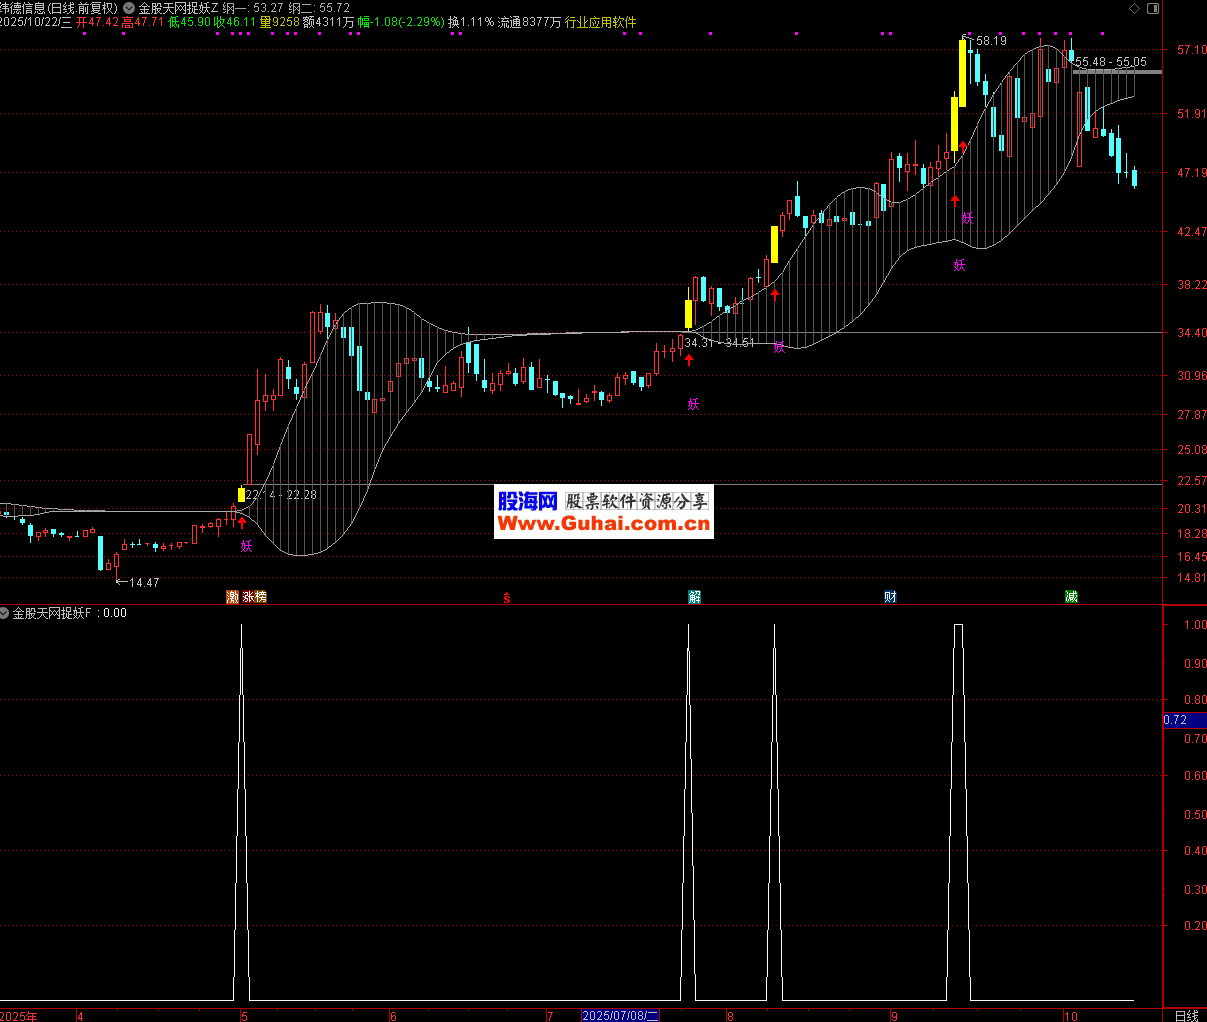Click the stock title 纬德信息(日线.前复权)
1207x1022 pixels.
click(59, 8)
